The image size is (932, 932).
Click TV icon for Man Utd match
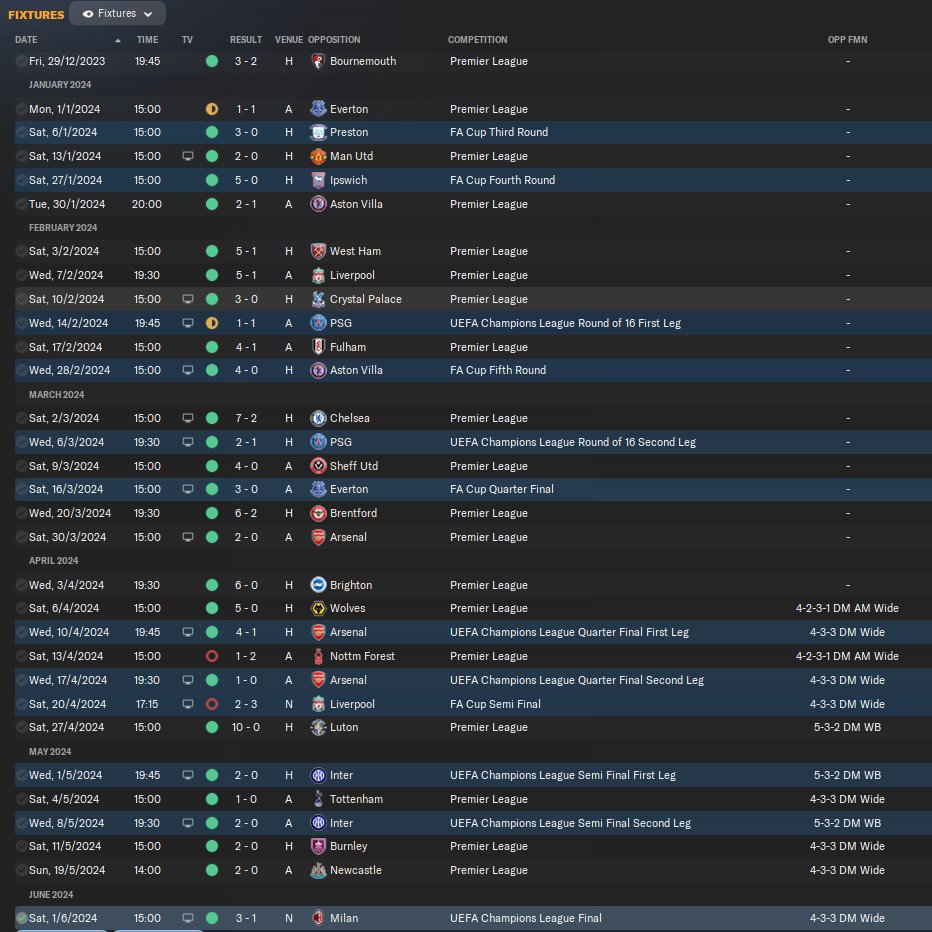point(188,156)
